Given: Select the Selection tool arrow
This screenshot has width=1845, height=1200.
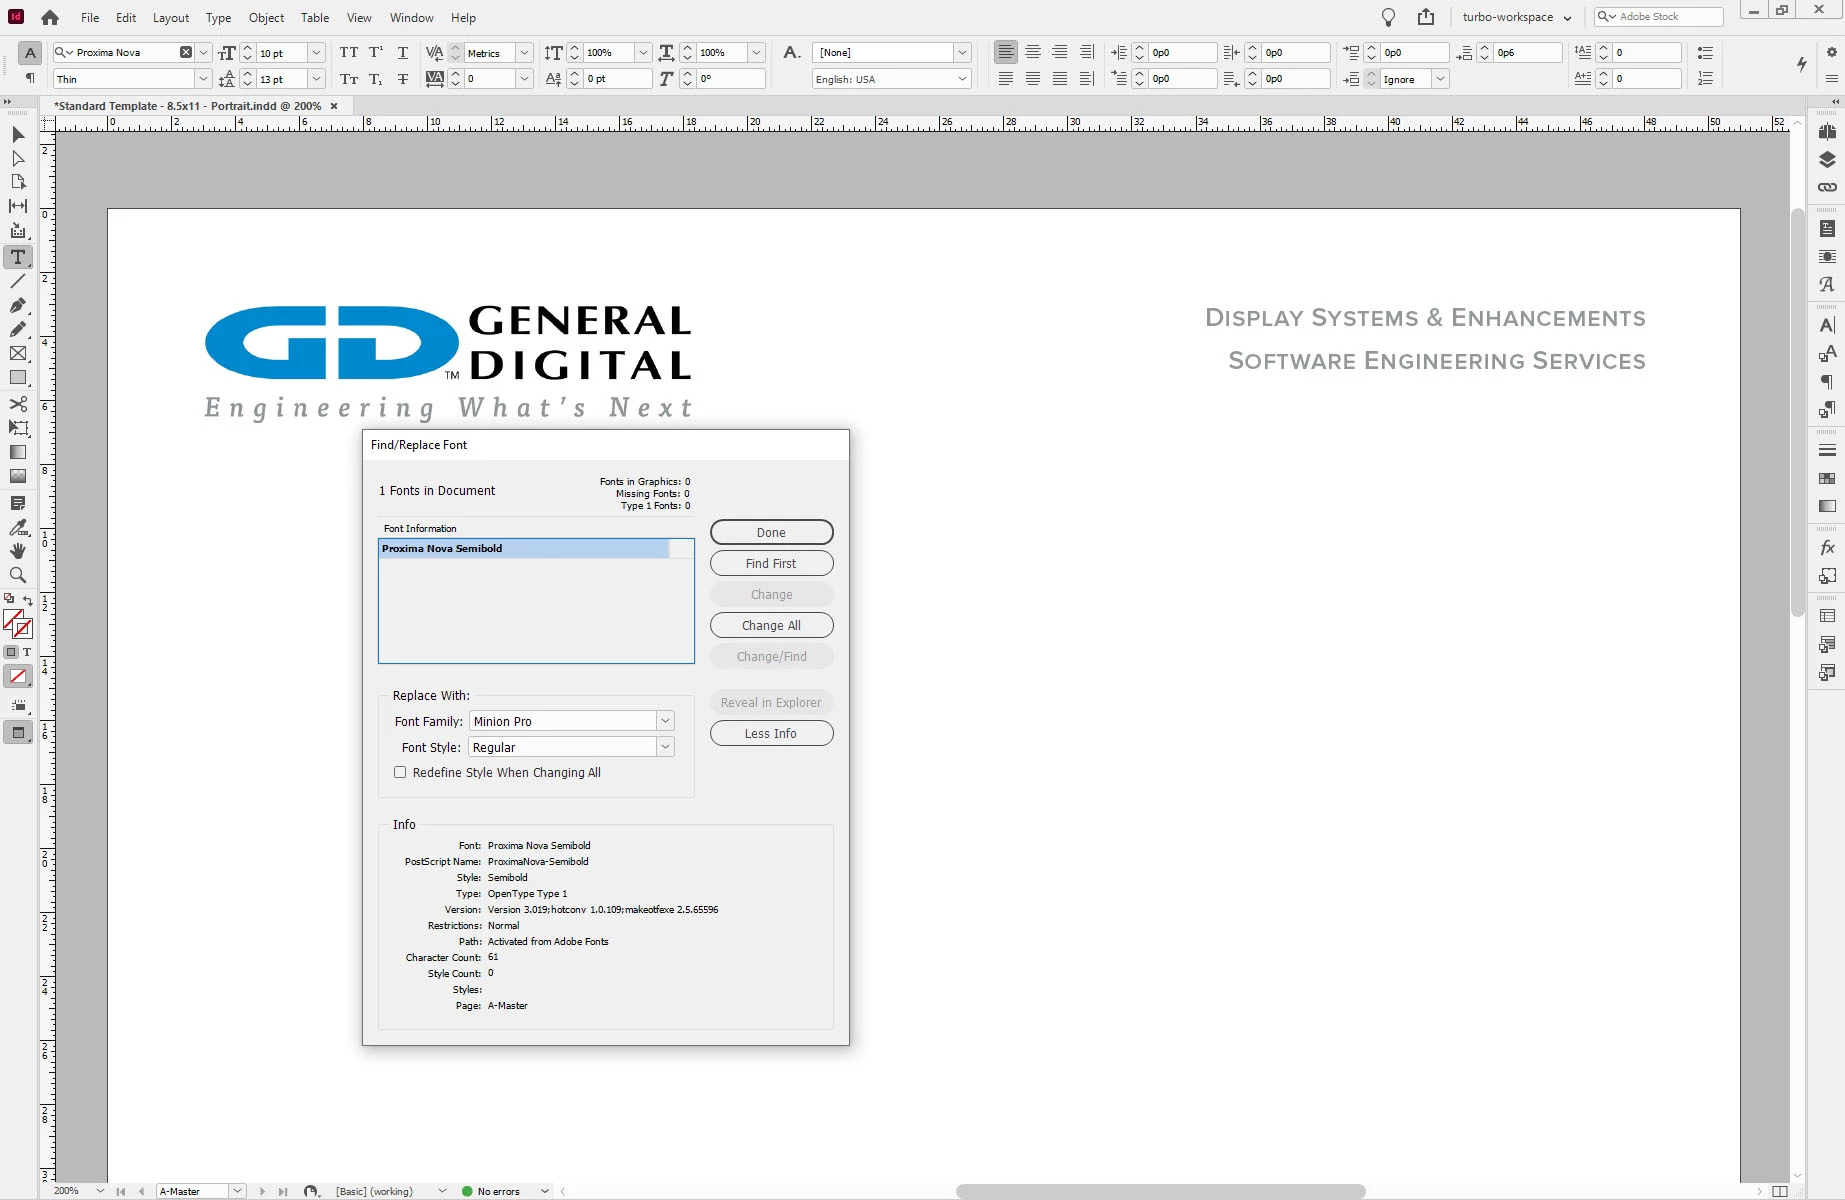Looking at the screenshot, I should [x=18, y=134].
